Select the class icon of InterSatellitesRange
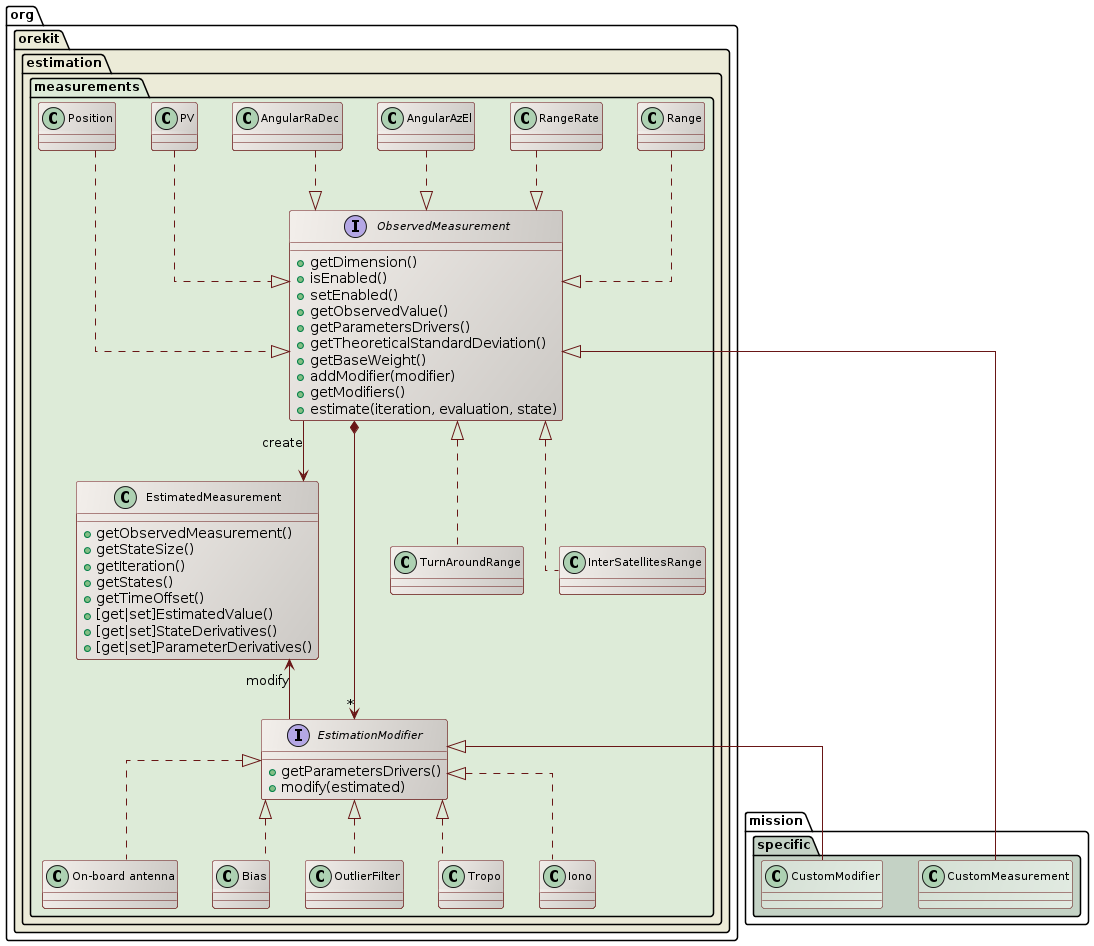Viewport: 1094px width, 946px height. coord(574,562)
